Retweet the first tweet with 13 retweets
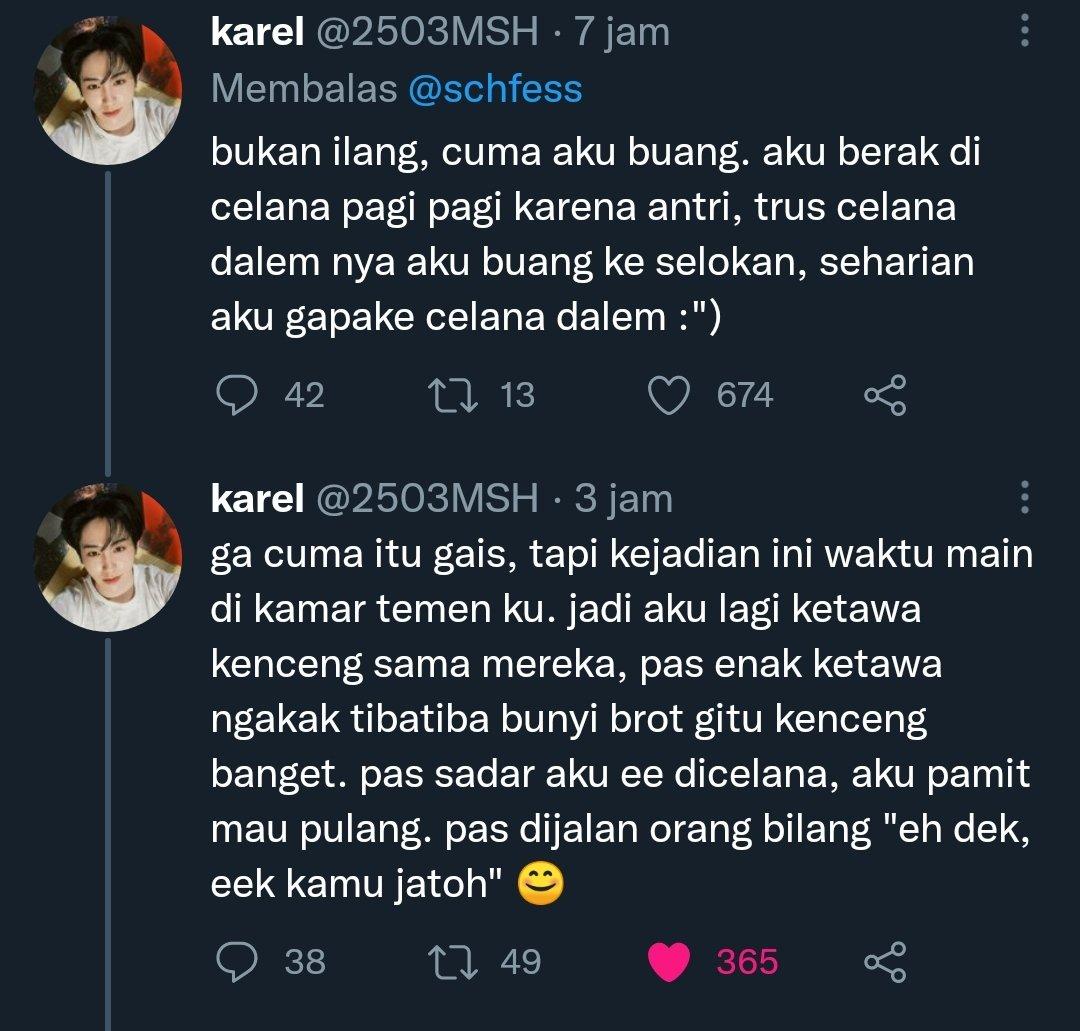 click(x=452, y=395)
